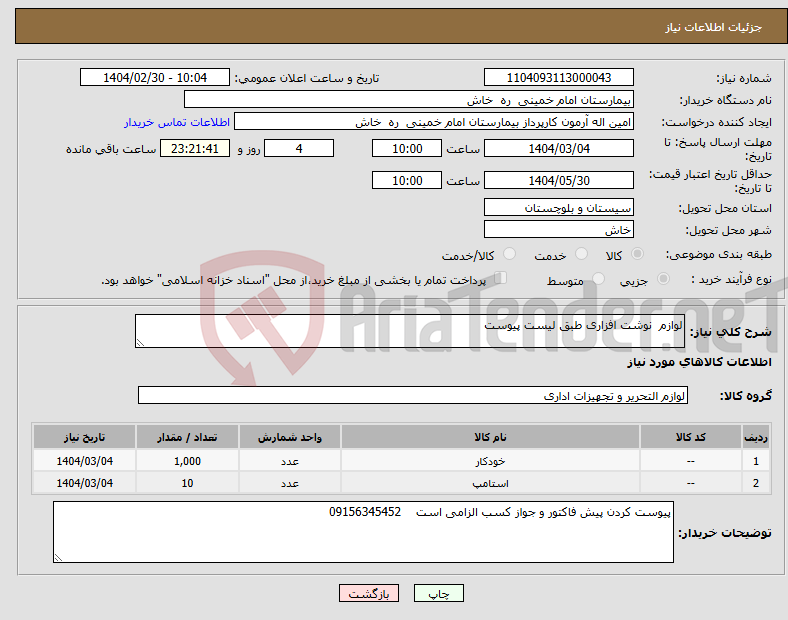This screenshot has height=620, width=788.
Task: Click the چاپ print button
Action: 438,593
